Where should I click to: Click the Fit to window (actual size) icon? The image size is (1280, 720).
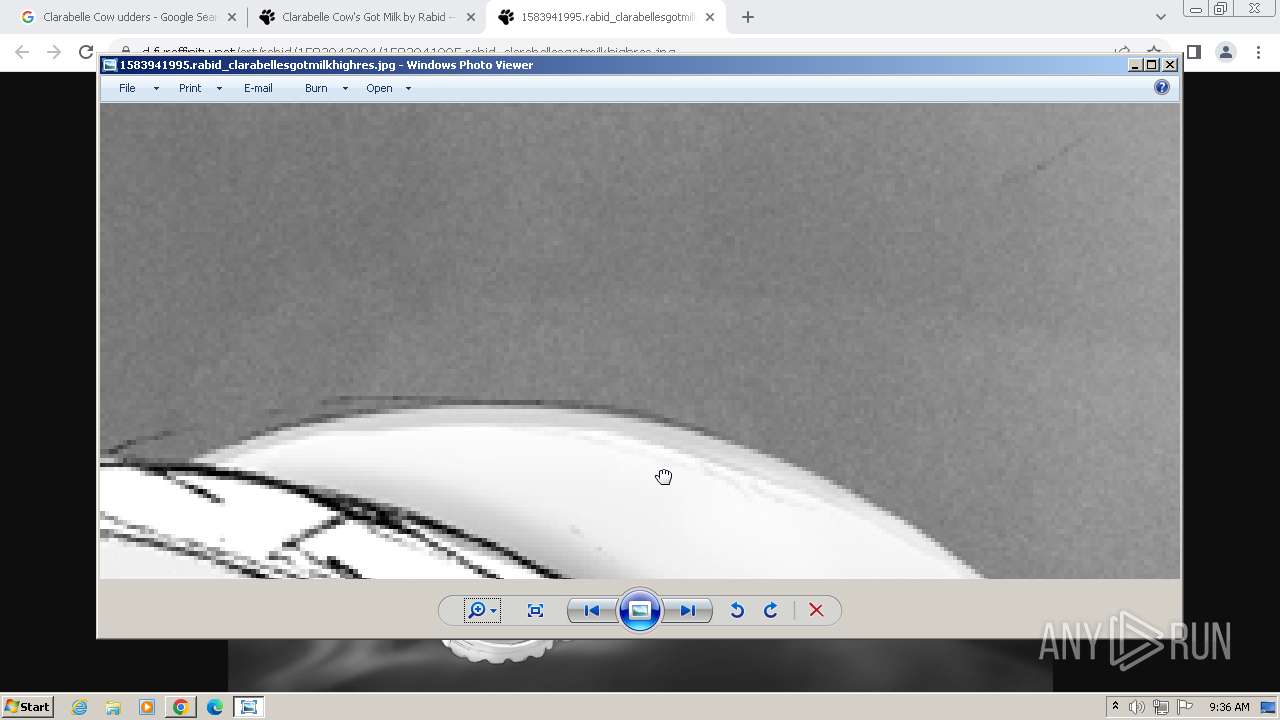[x=535, y=610]
